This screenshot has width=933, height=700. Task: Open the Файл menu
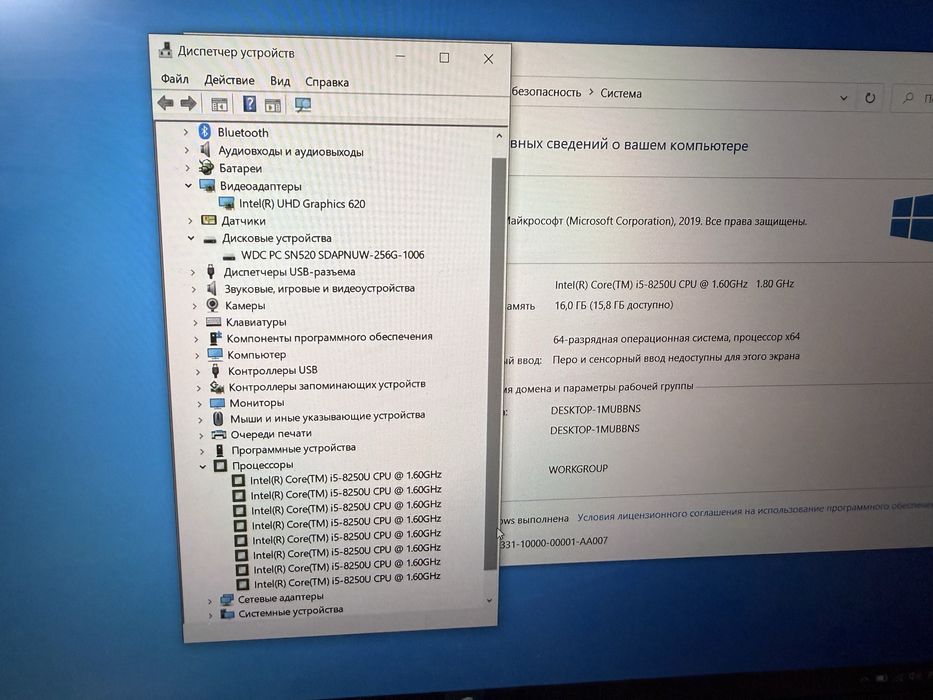coord(174,79)
